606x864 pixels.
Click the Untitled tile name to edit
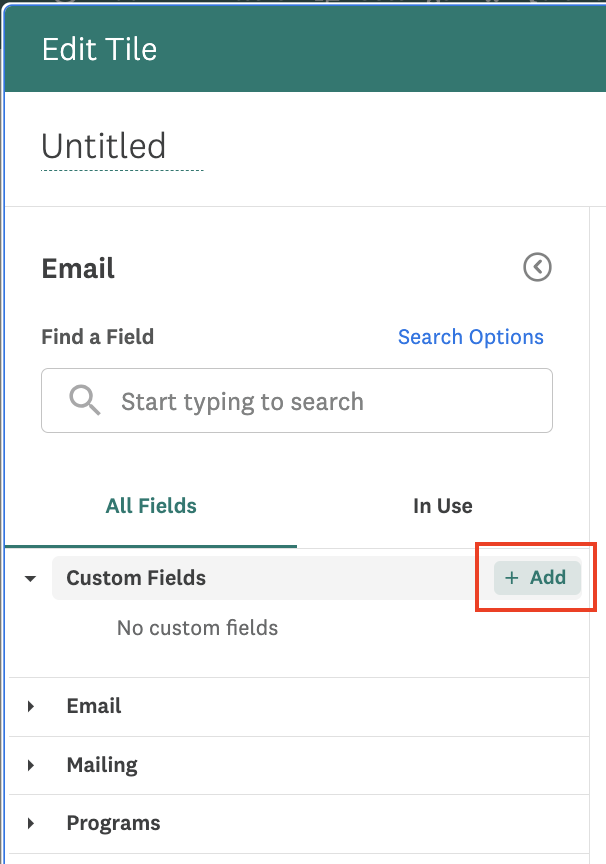[x=104, y=147]
